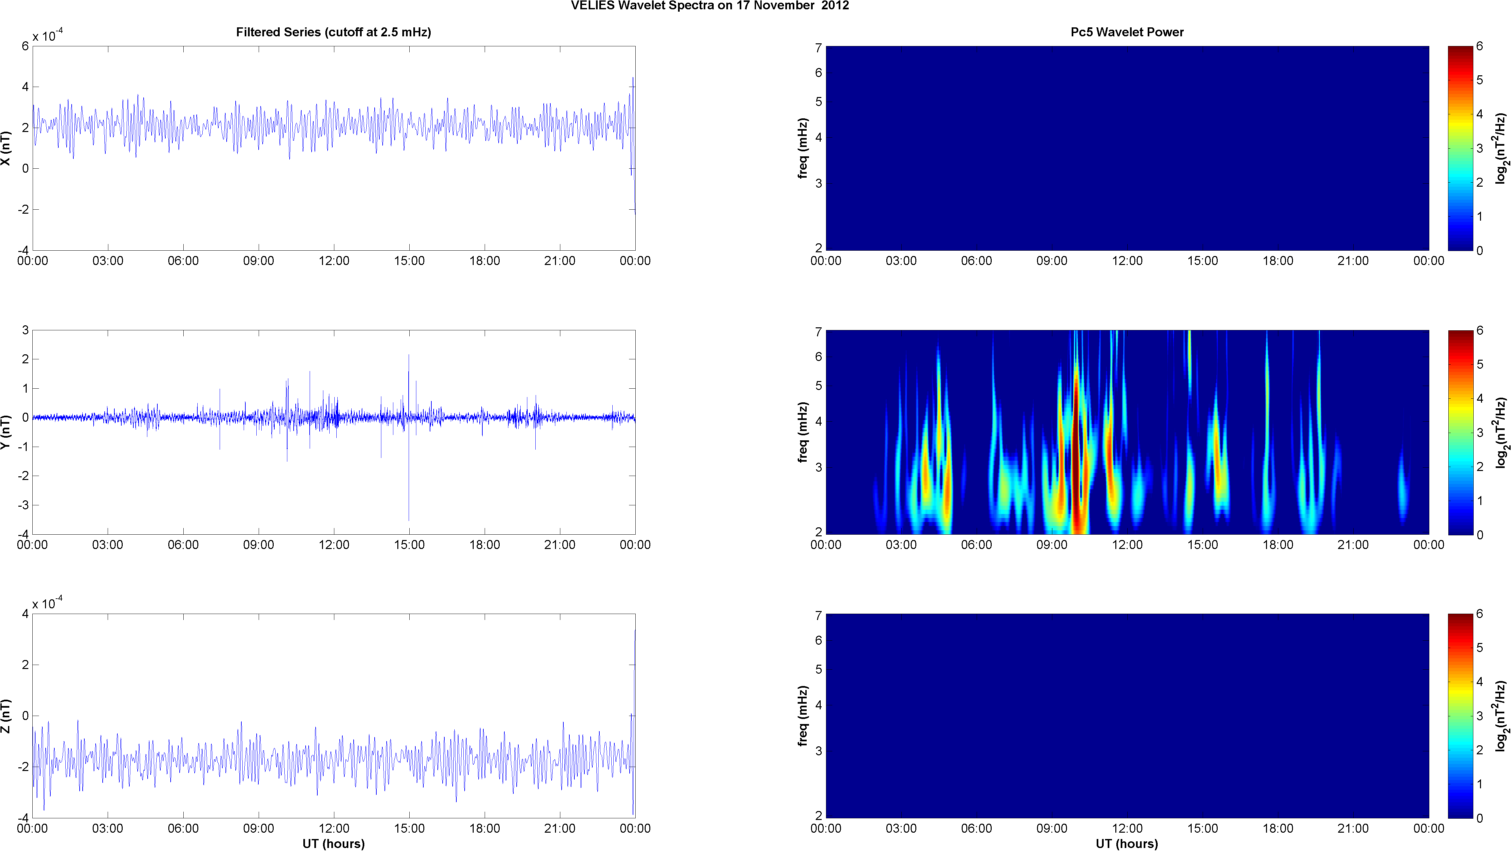Click 'UT (hours)' label below the Z series plot
Image resolution: width=1511 pixels, height=851 pixels.
tap(333, 844)
